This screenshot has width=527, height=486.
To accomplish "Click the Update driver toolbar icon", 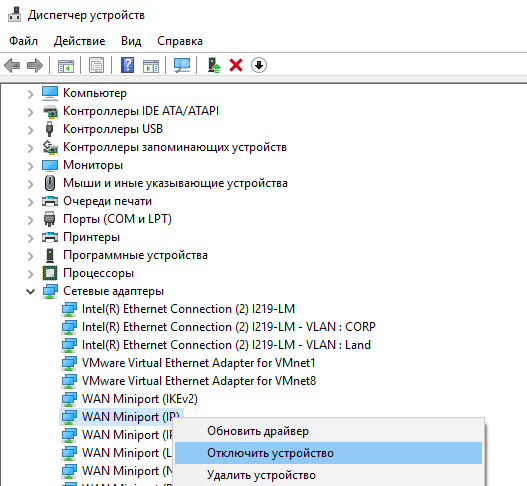I will (214, 65).
